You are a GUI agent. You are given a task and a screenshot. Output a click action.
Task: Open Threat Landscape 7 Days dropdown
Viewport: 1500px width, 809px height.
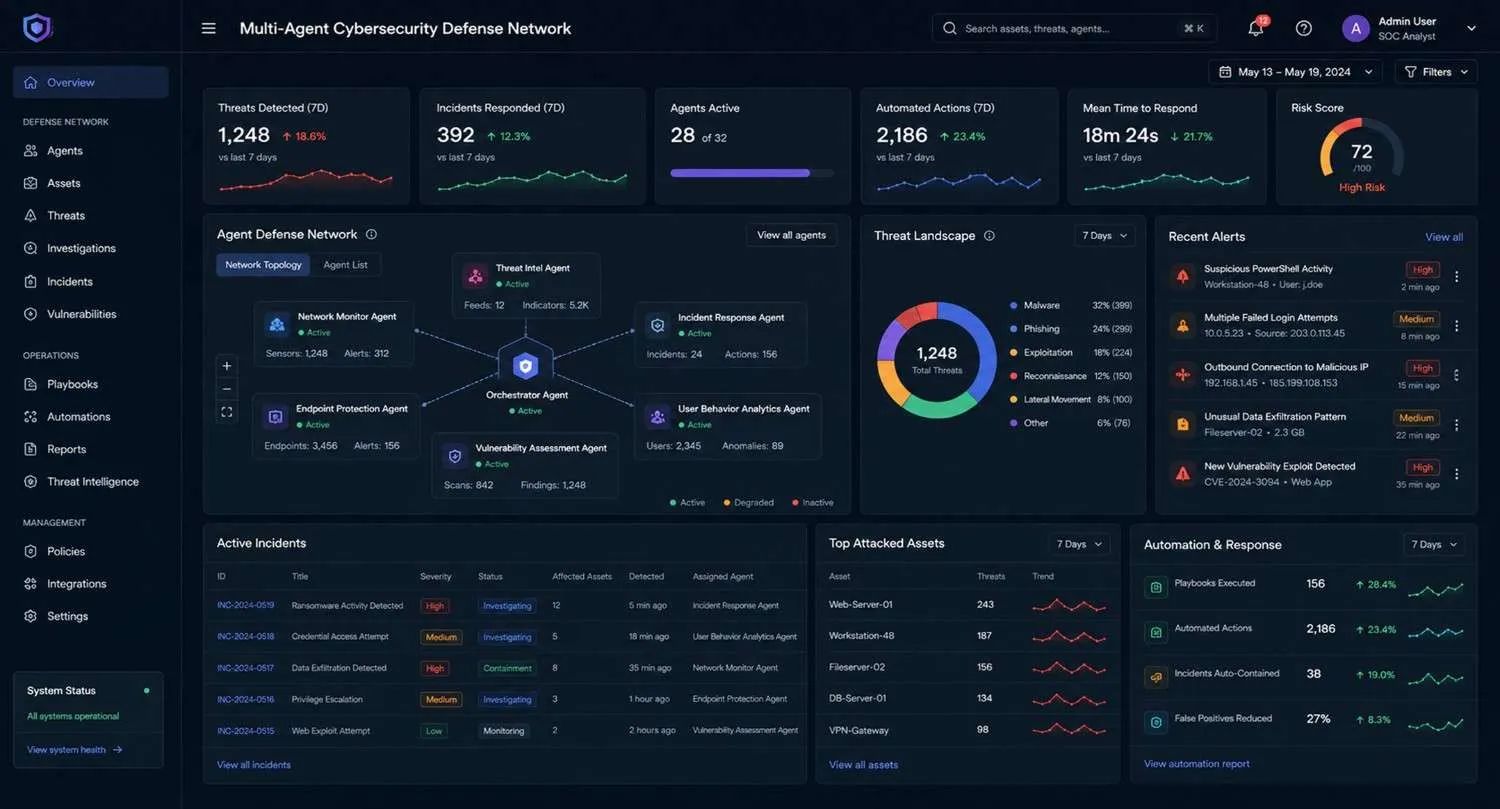(1105, 236)
